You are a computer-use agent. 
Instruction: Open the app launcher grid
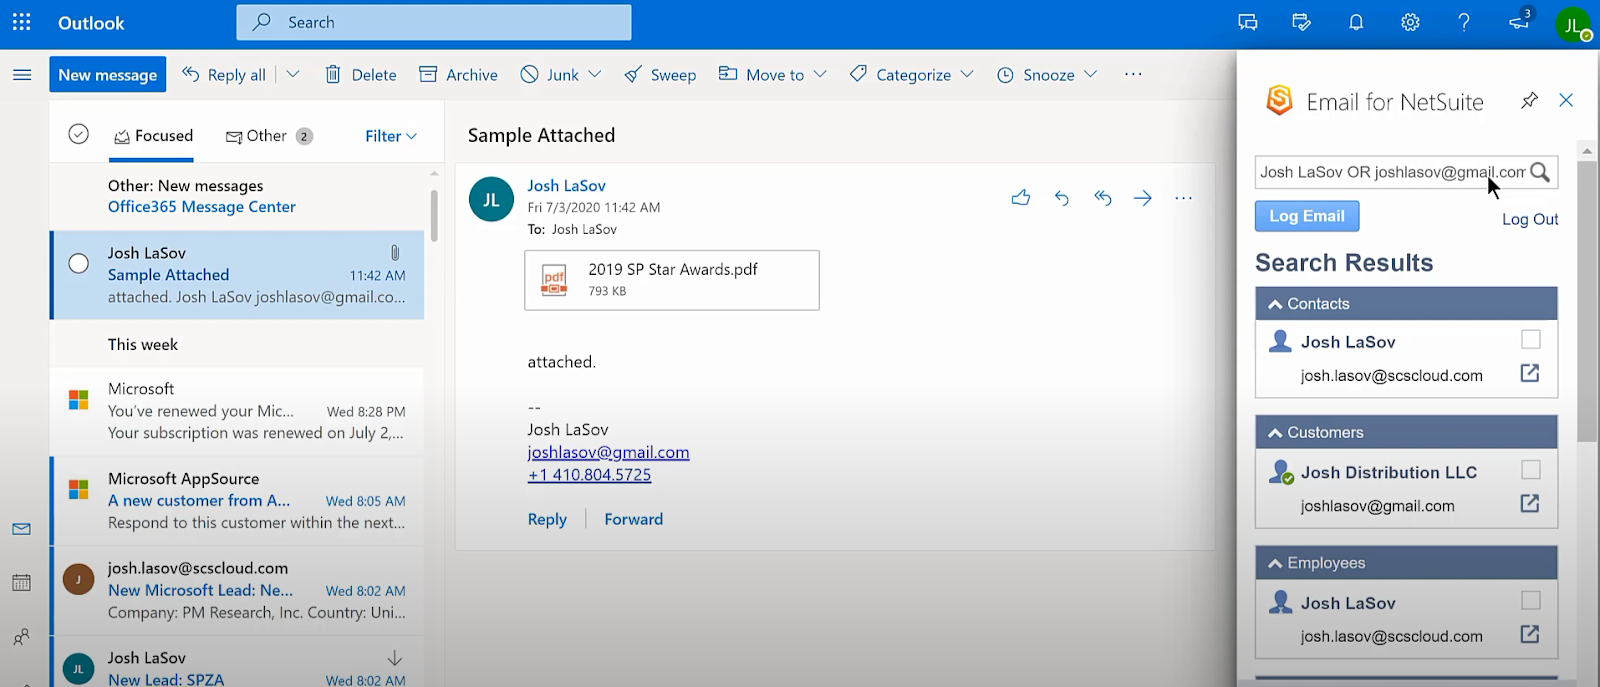click(21, 22)
